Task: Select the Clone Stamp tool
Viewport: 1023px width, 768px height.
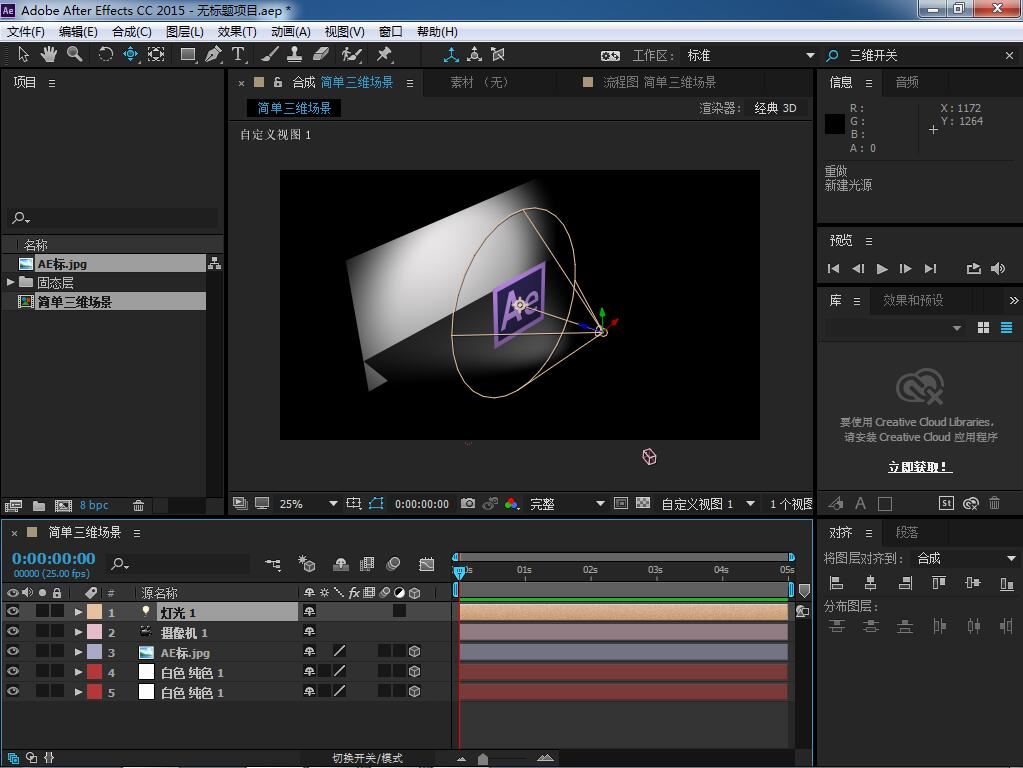Action: 295,55
